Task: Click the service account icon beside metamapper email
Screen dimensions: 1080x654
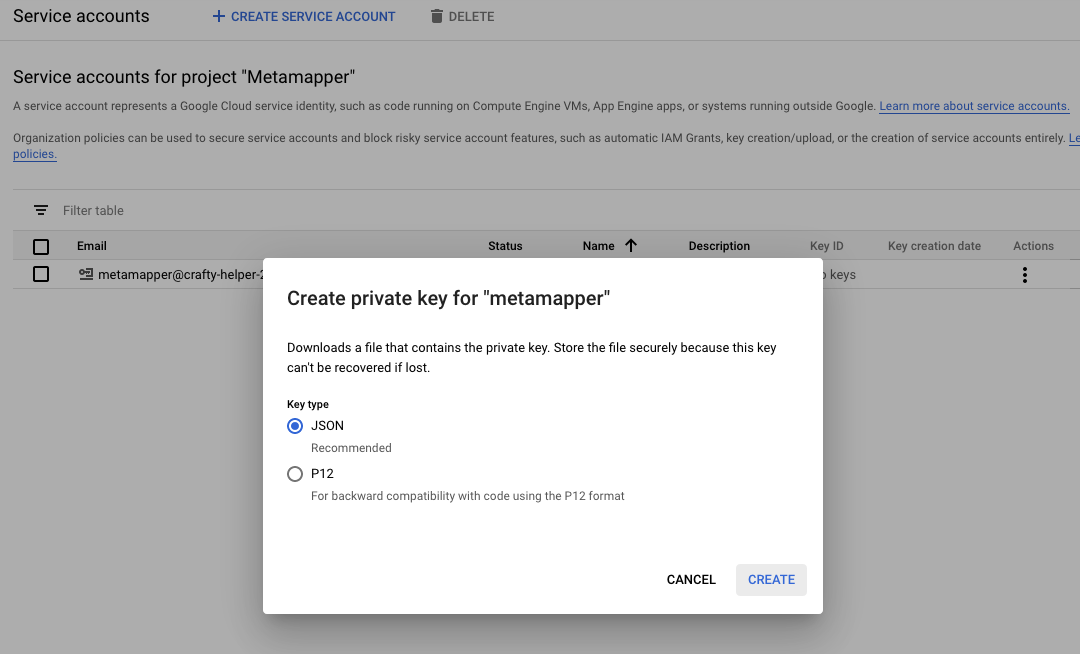Action: point(86,274)
